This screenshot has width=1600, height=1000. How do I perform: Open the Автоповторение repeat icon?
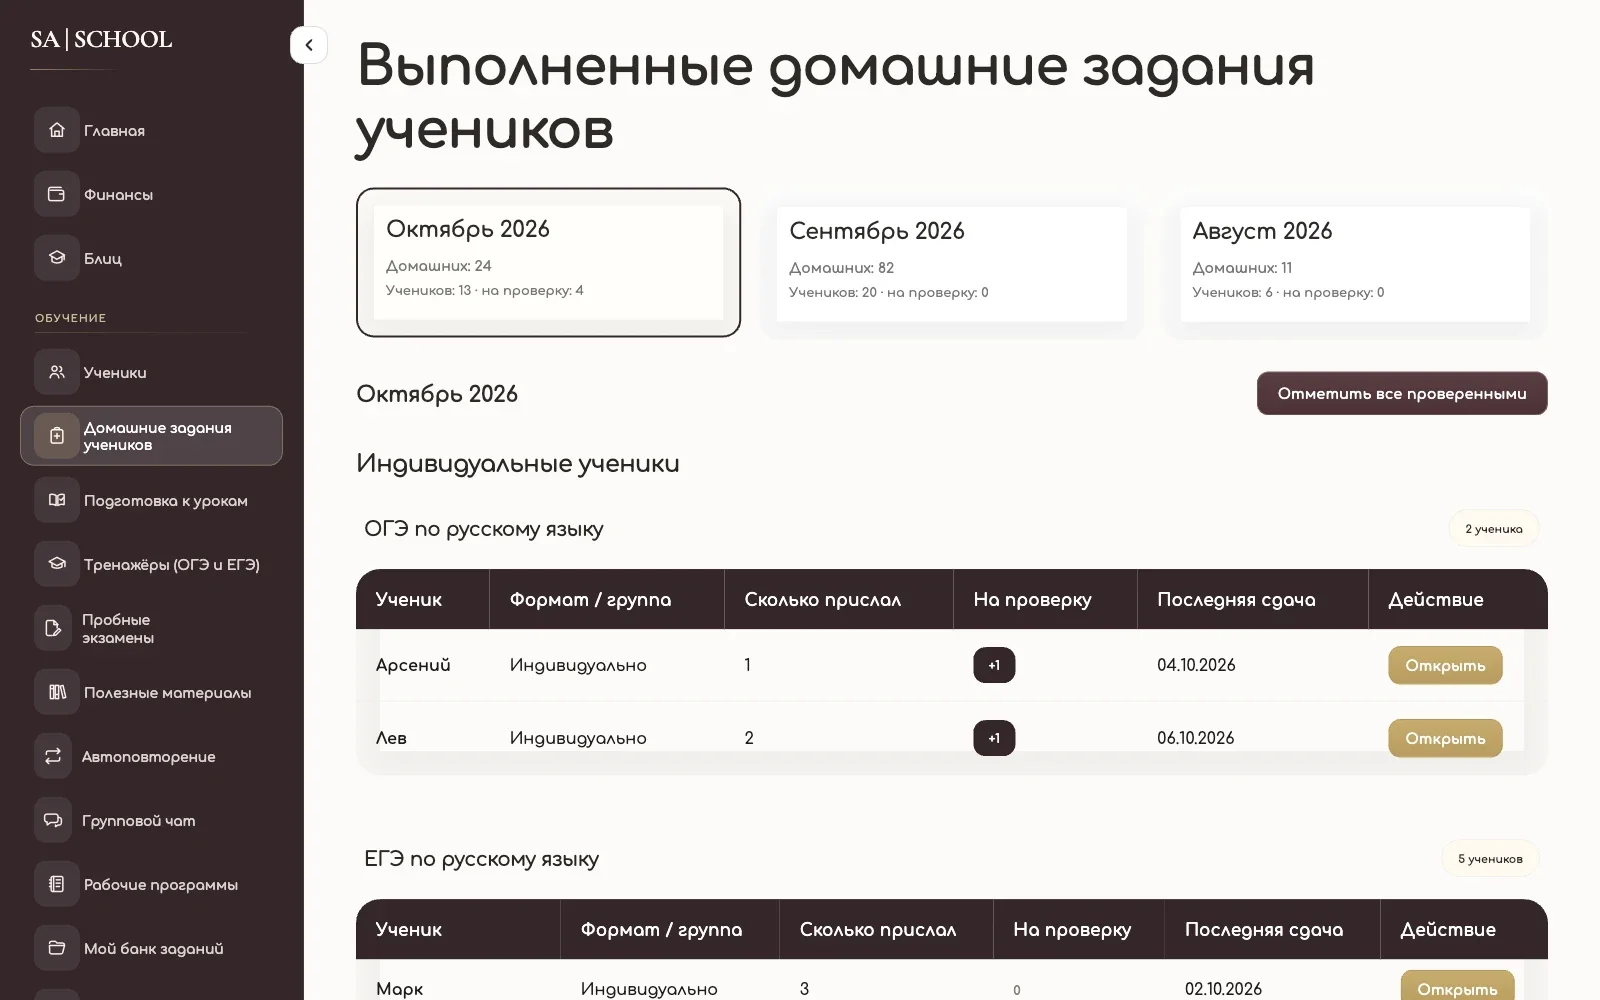[53, 756]
